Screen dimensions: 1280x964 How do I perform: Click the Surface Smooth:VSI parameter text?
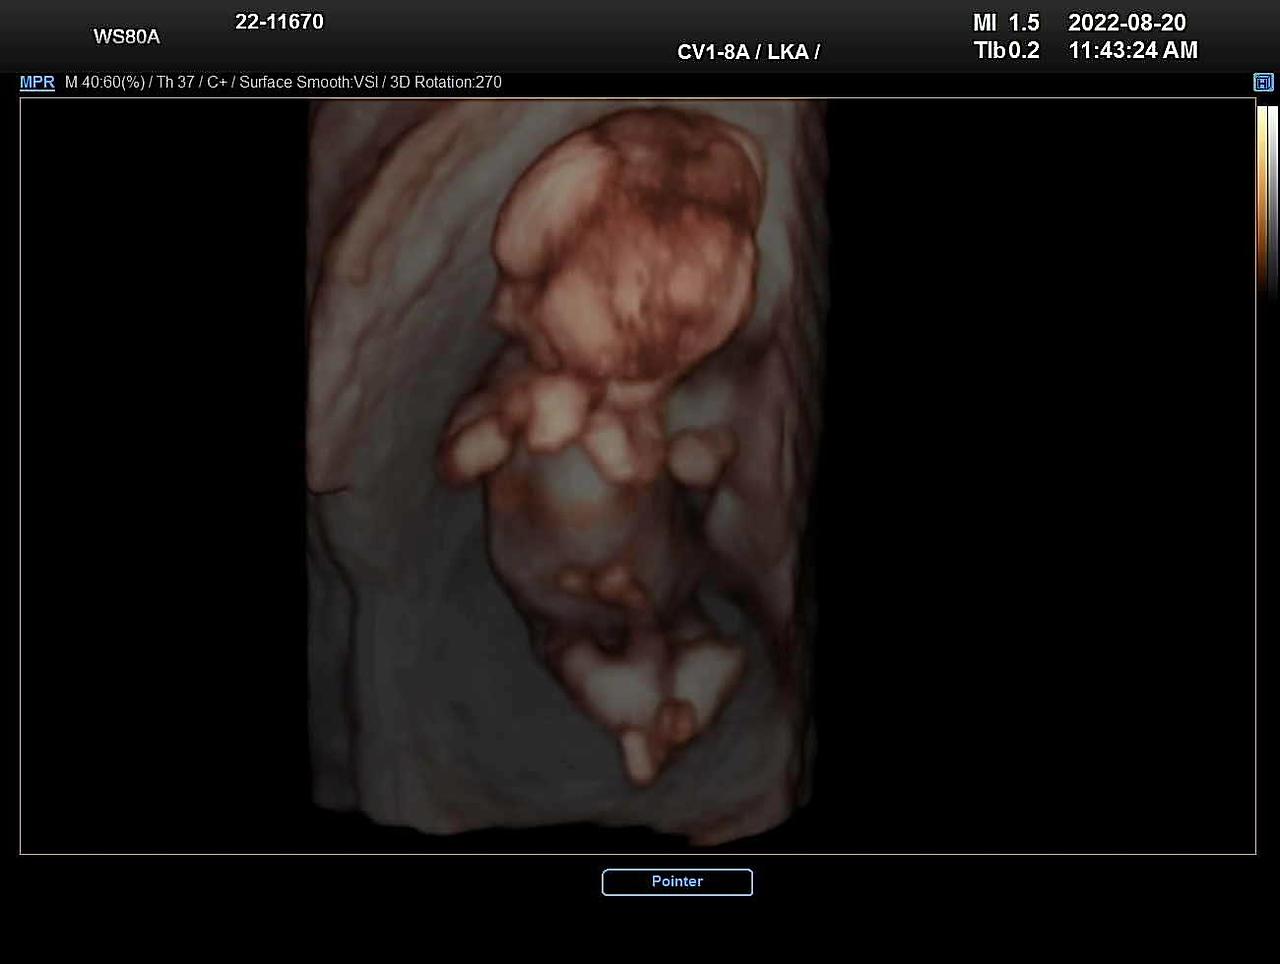(x=309, y=82)
